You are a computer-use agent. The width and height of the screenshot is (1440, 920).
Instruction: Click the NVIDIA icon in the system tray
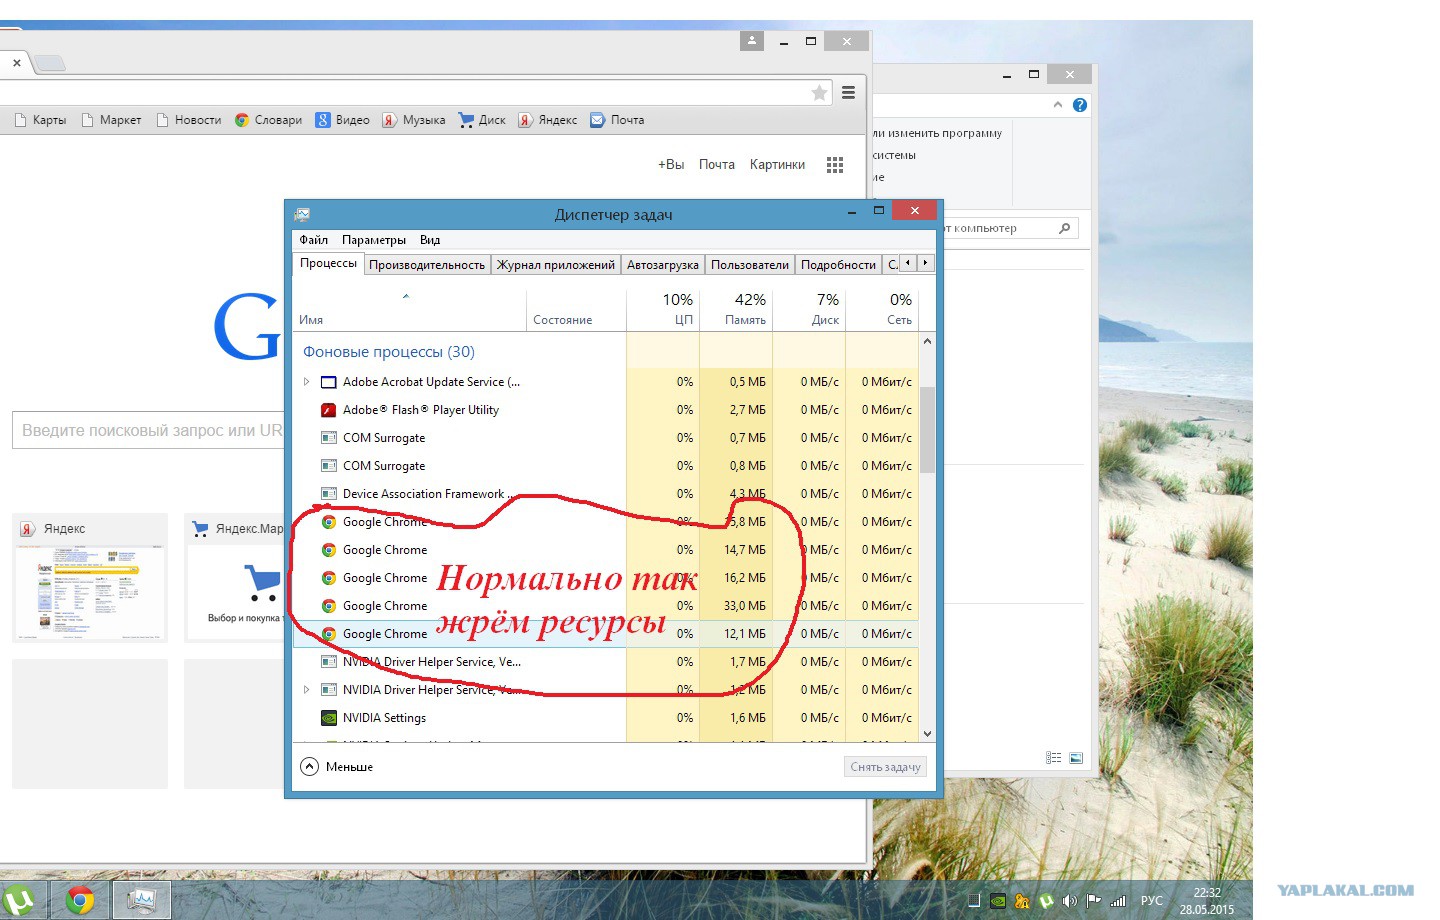point(998,901)
